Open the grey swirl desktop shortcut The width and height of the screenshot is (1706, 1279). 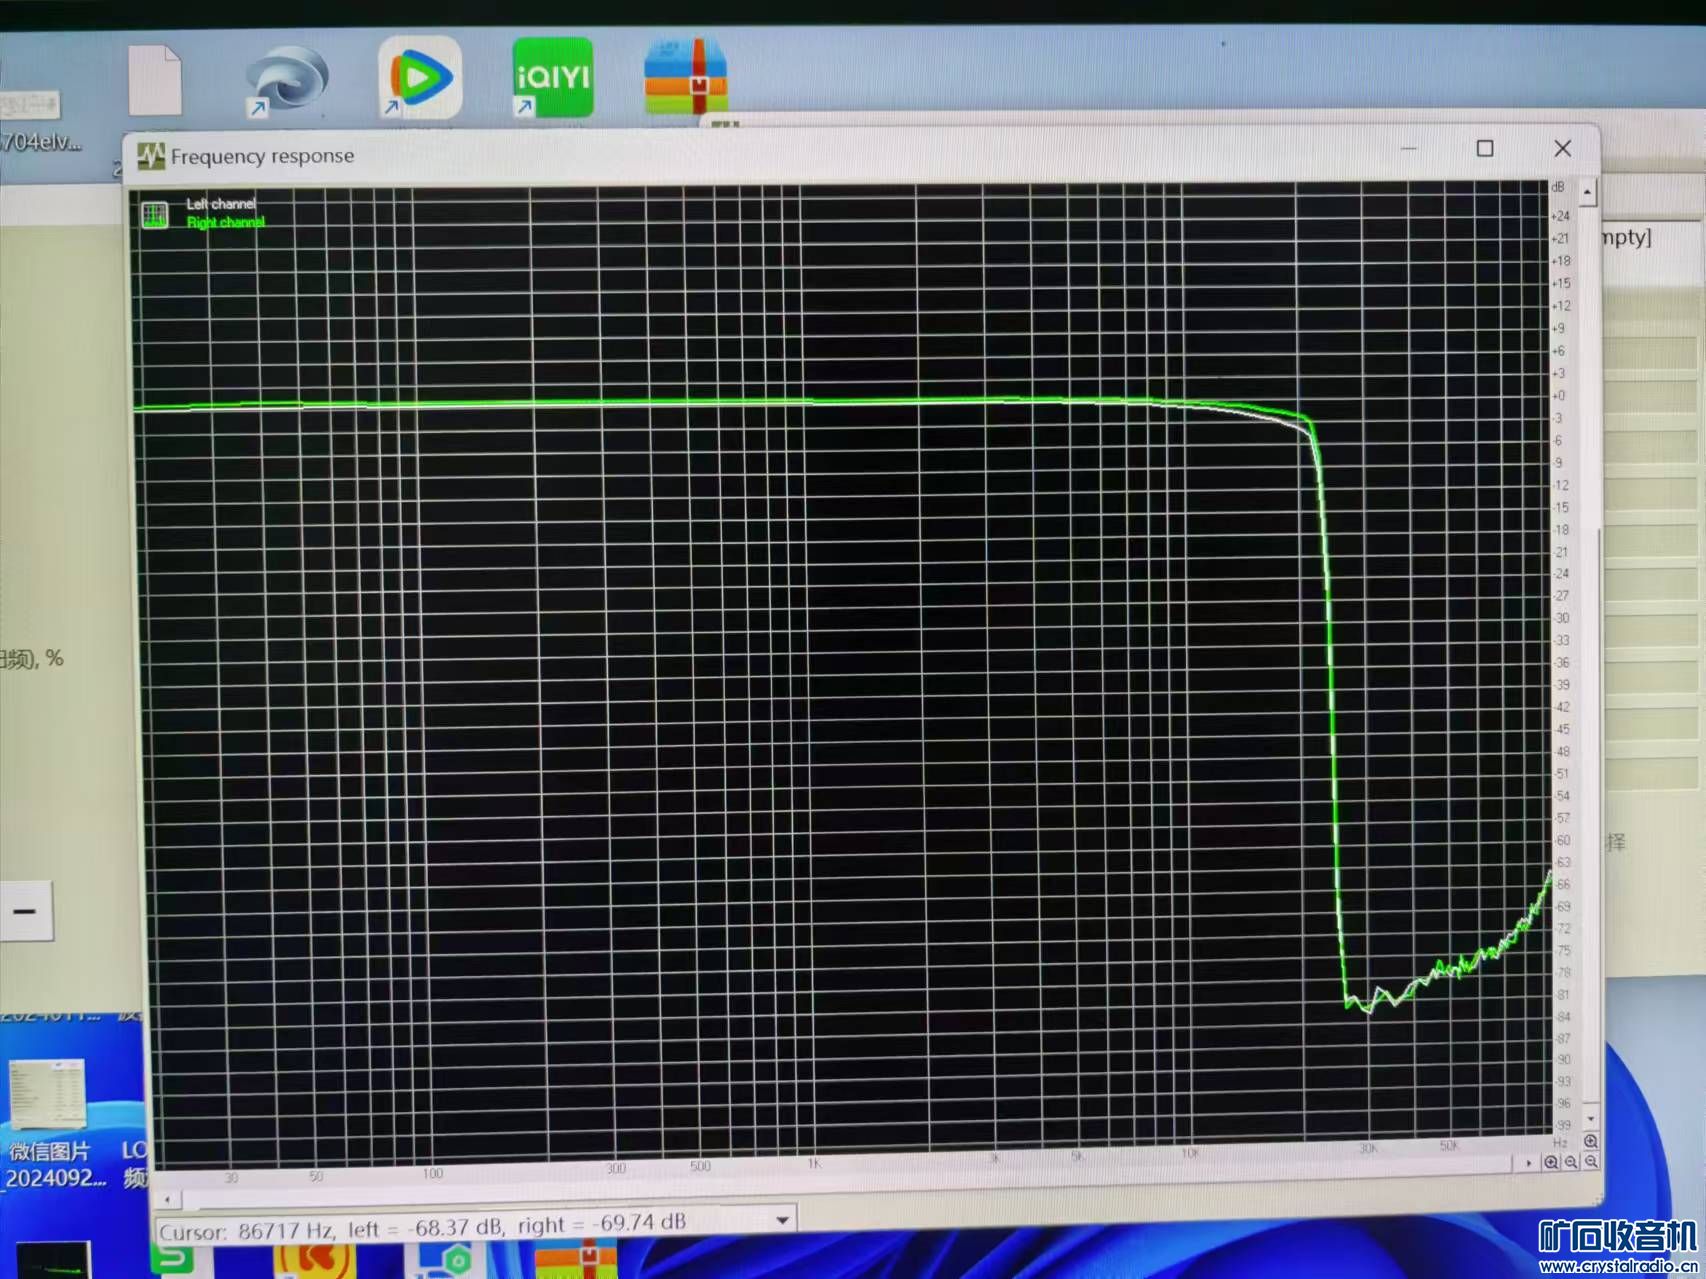point(287,80)
